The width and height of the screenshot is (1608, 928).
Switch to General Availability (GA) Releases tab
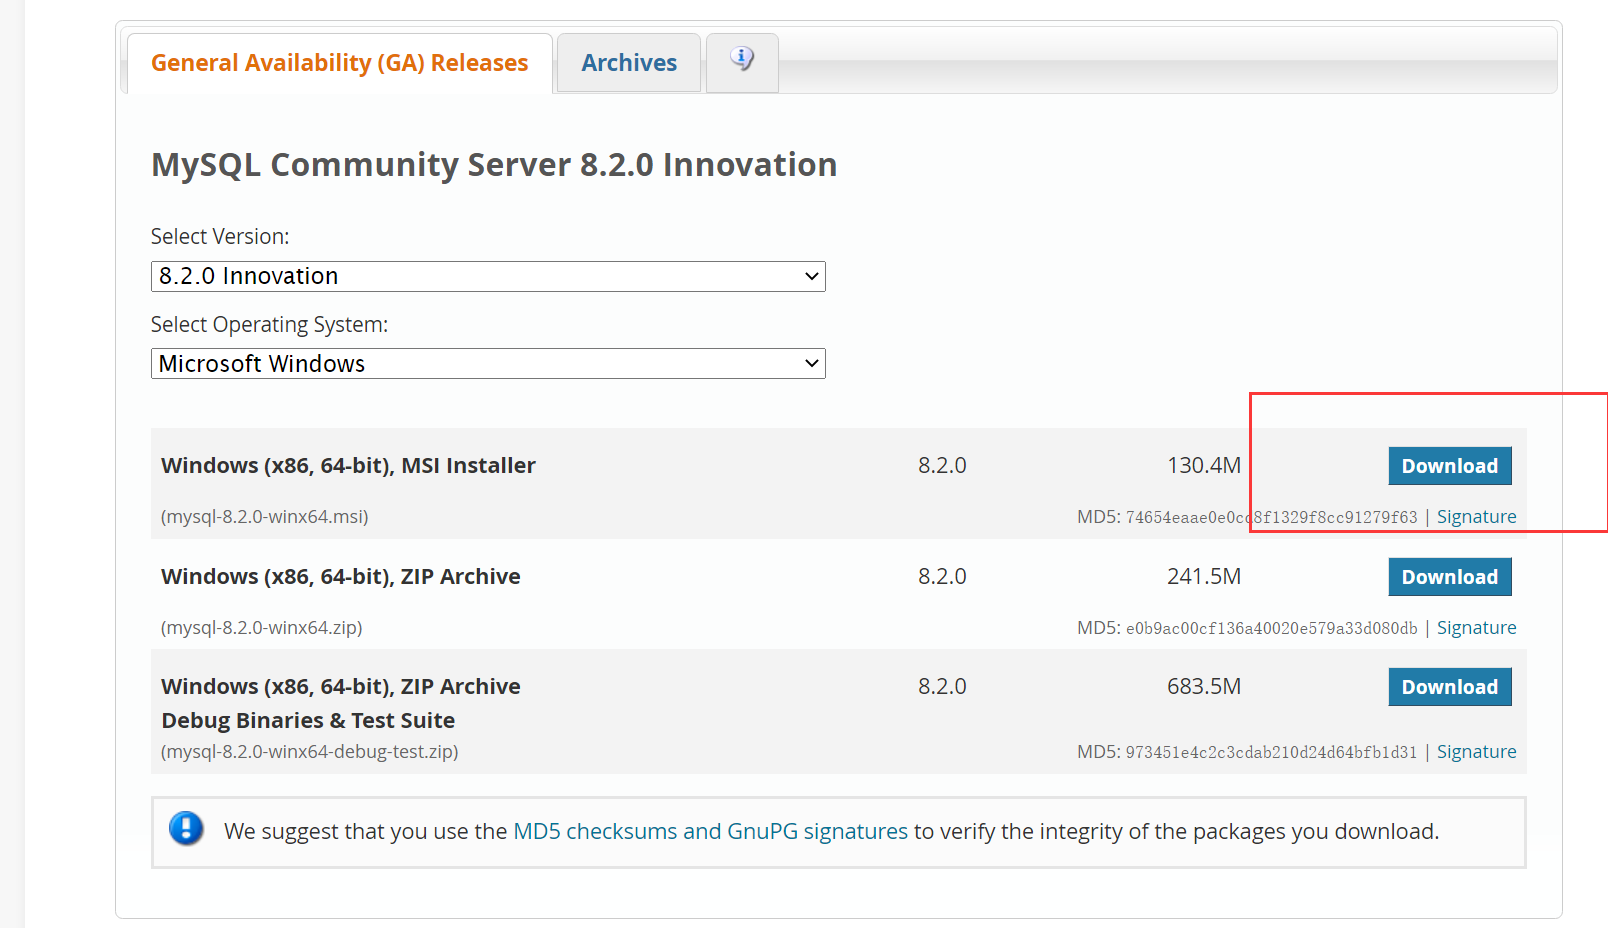click(x=339, y=63)
